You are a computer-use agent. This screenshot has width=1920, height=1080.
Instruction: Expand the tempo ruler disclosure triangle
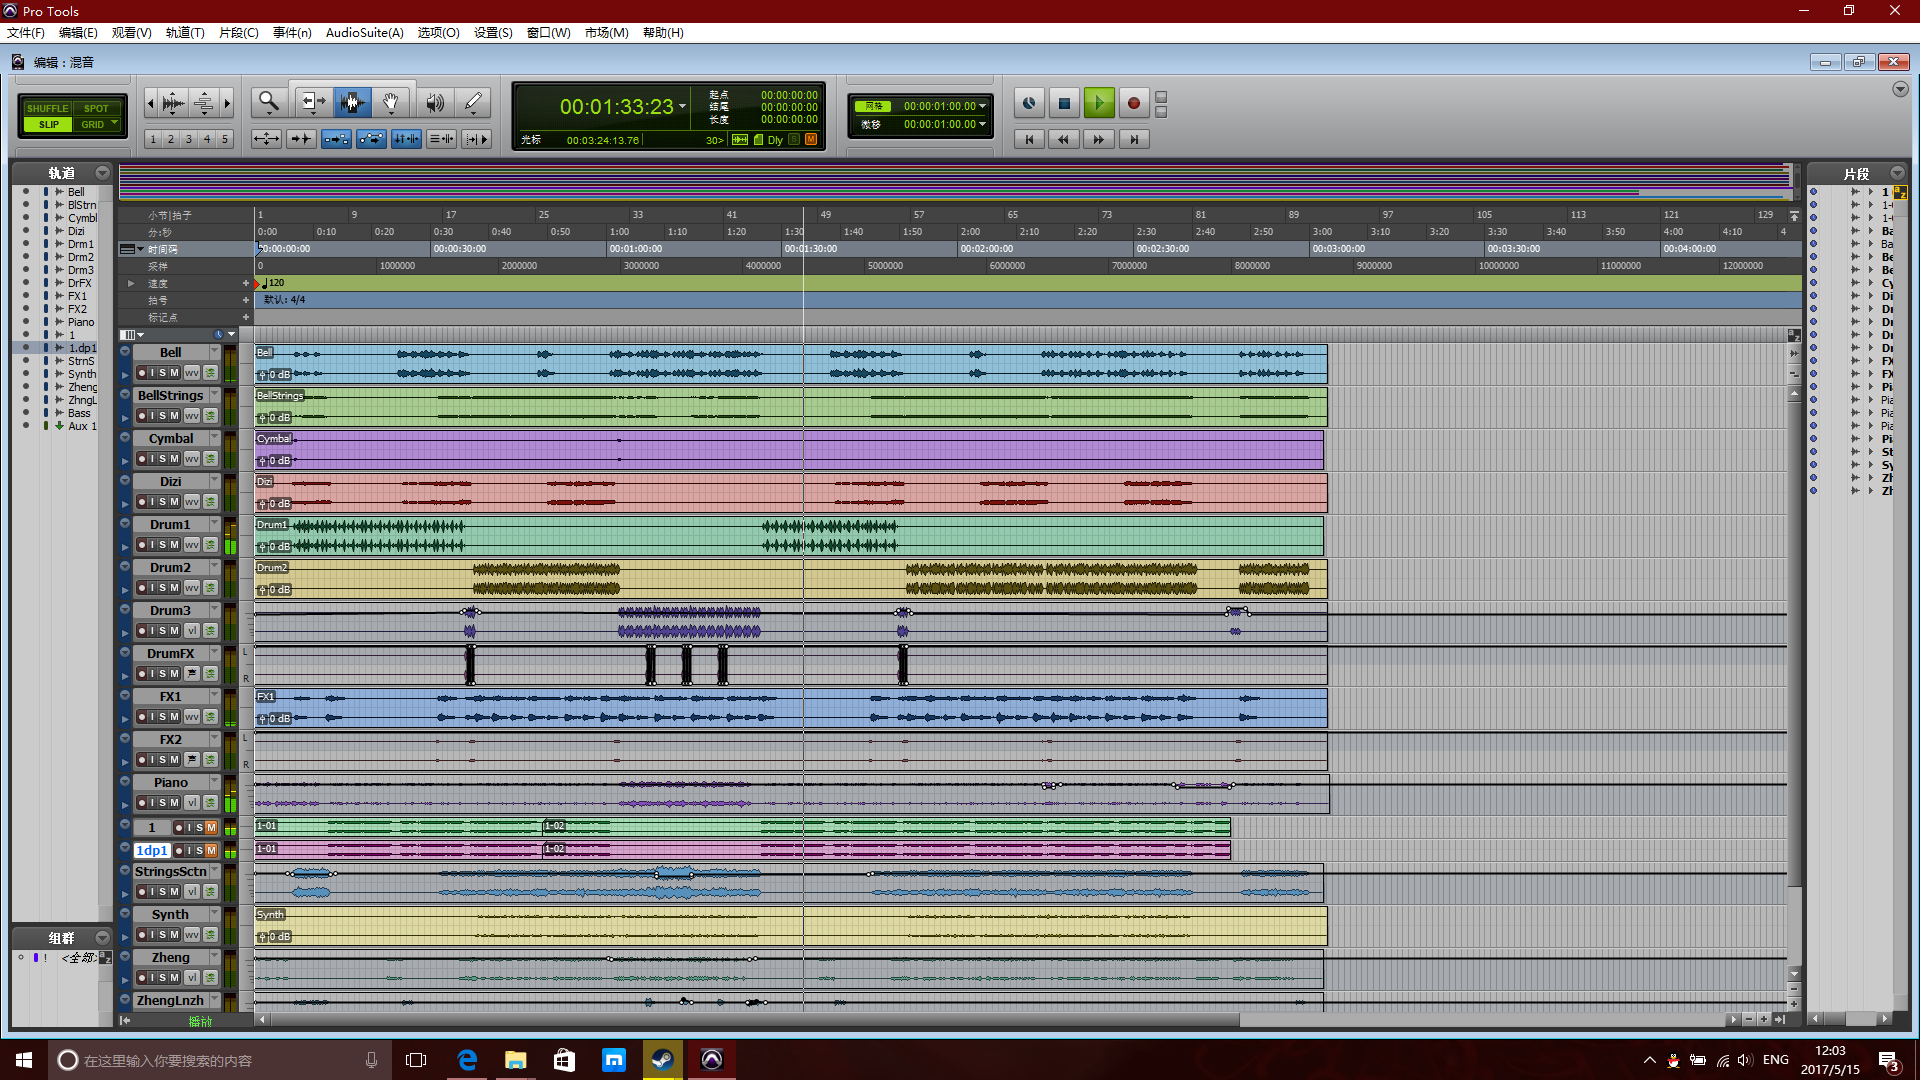(x=131, y=283)
